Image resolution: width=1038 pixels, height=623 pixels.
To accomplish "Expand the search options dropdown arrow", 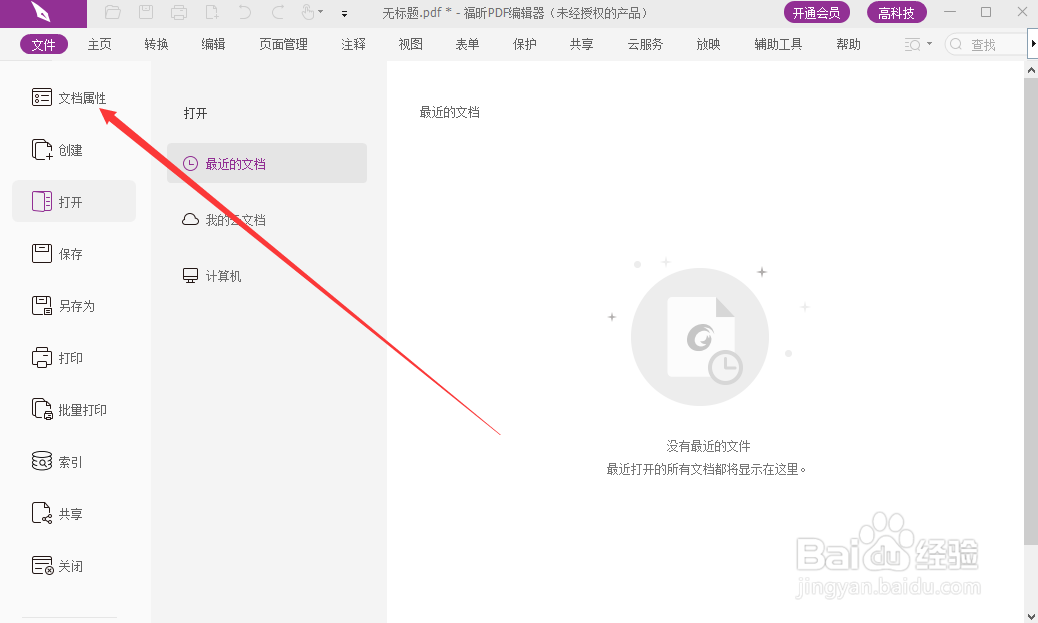I will coord(929,43).
